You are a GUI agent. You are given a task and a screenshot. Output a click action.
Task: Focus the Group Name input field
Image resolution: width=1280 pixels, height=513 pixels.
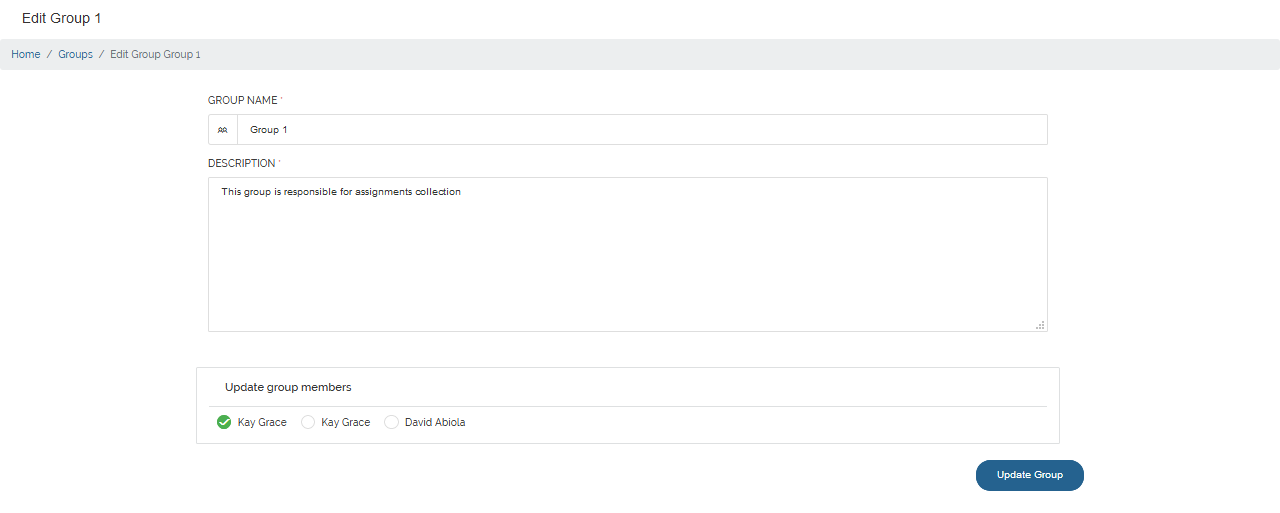[642, 130]
